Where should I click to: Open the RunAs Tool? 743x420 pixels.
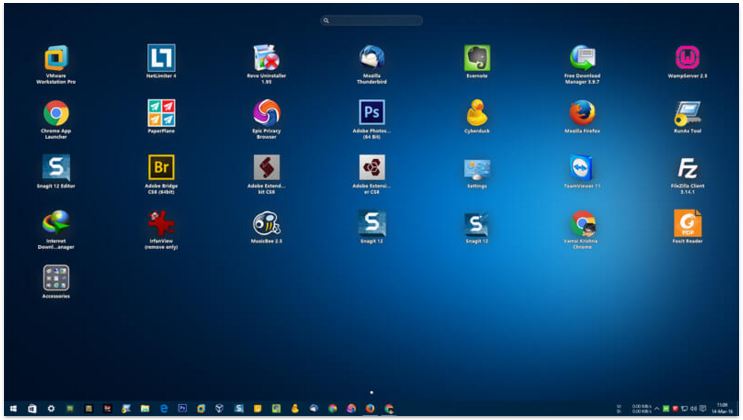[688, 113]
